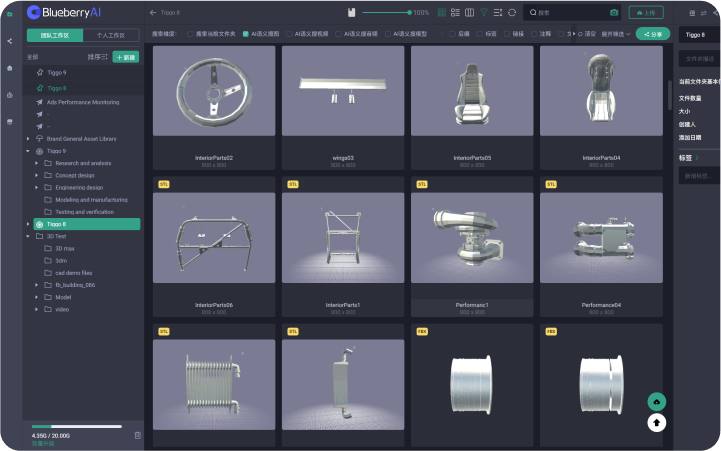The width and height of the screenshot is (721, 451).
Task: Enable the 搜索当前文件夹 checkbox
Action: click(x=190, y=34)
